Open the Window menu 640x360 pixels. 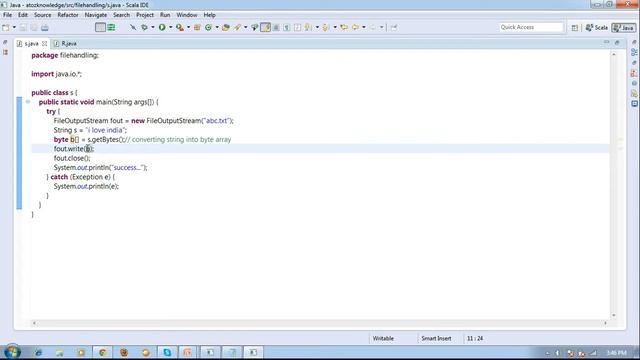click(187, 15)
